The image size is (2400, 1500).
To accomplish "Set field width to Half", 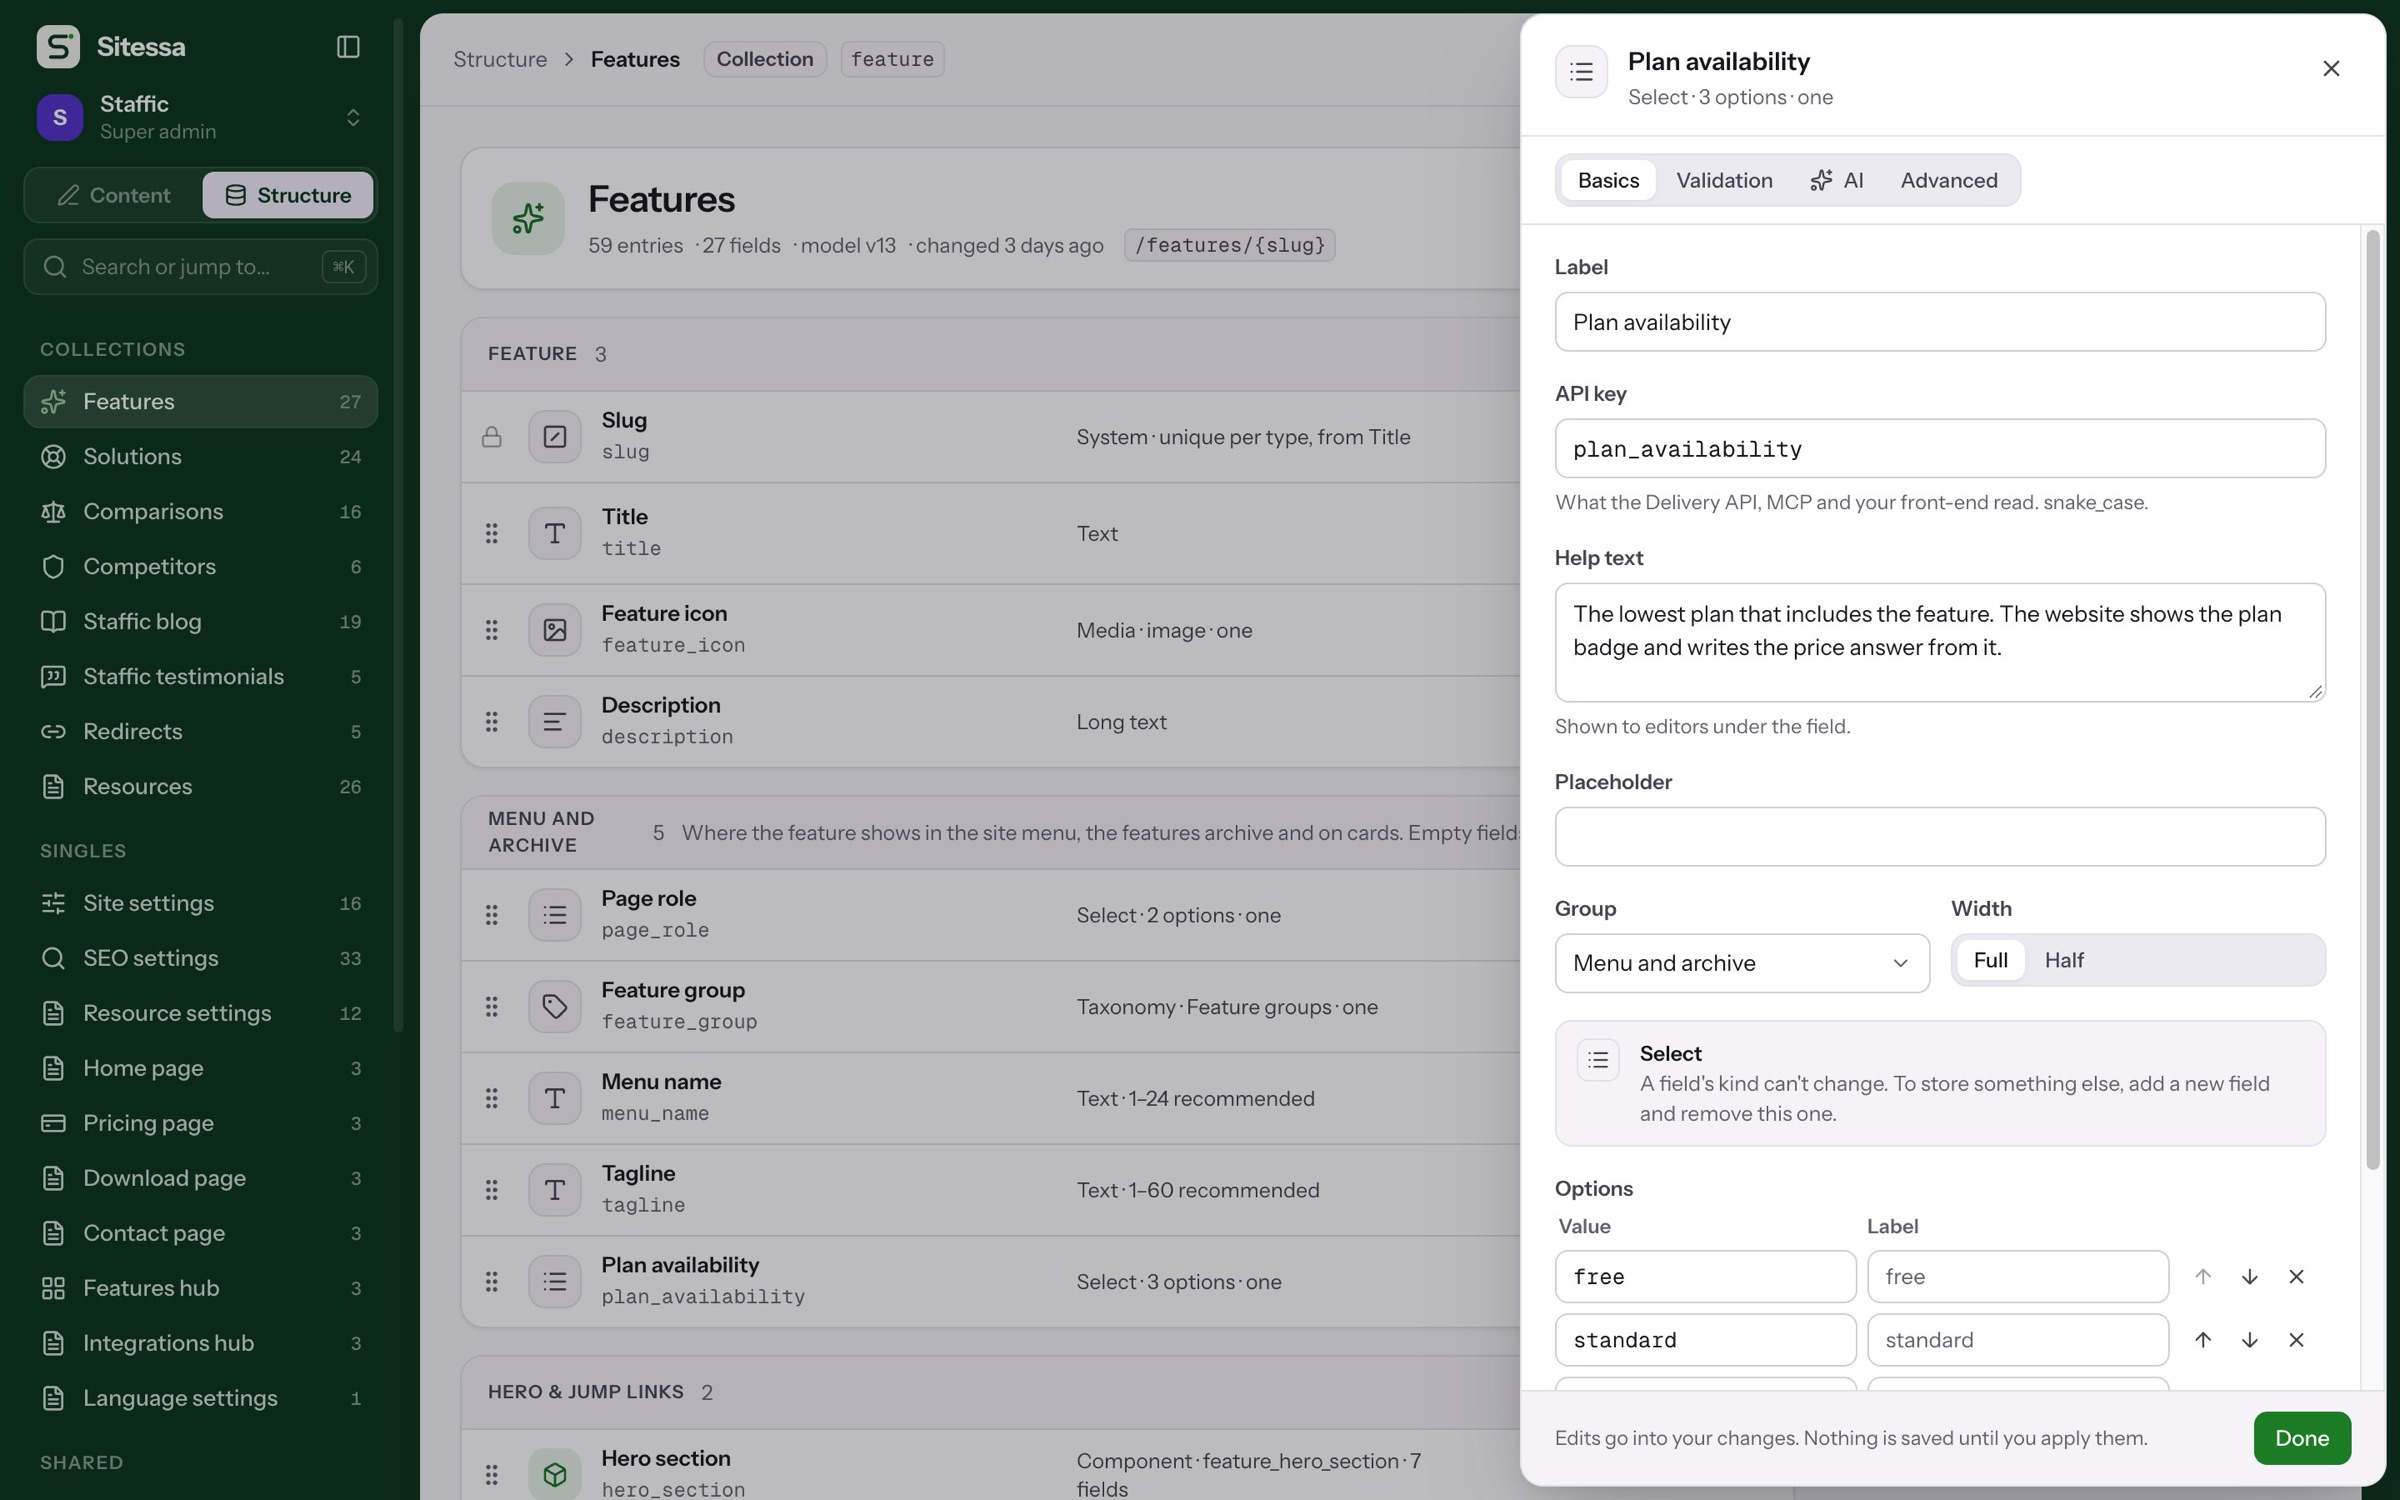I will 2064,960.
